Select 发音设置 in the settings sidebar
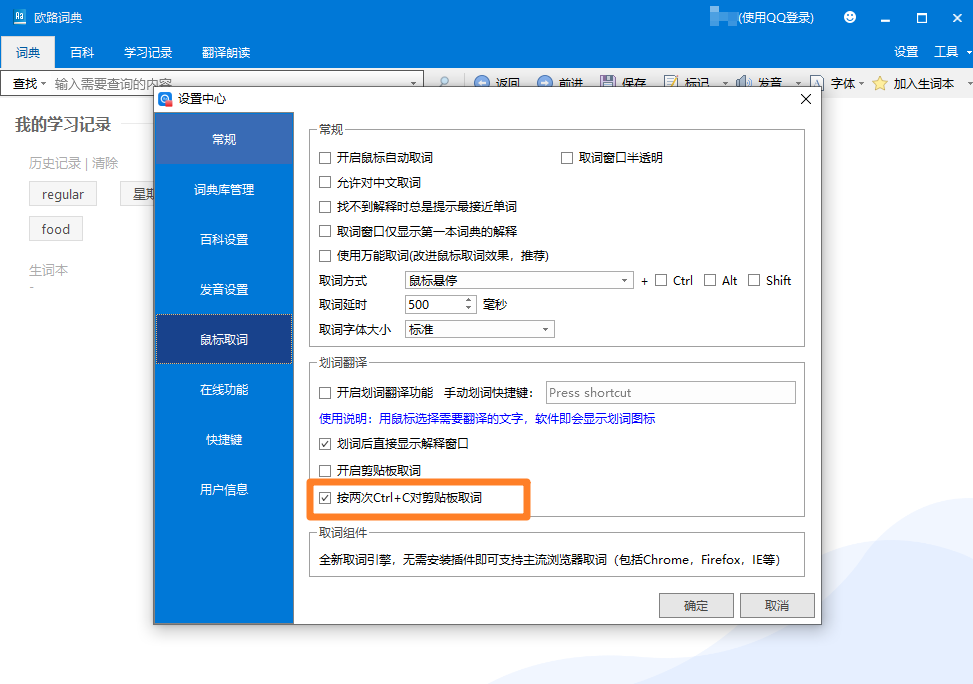The width and height of the screenshot is (973, 684). click(223, 289)
